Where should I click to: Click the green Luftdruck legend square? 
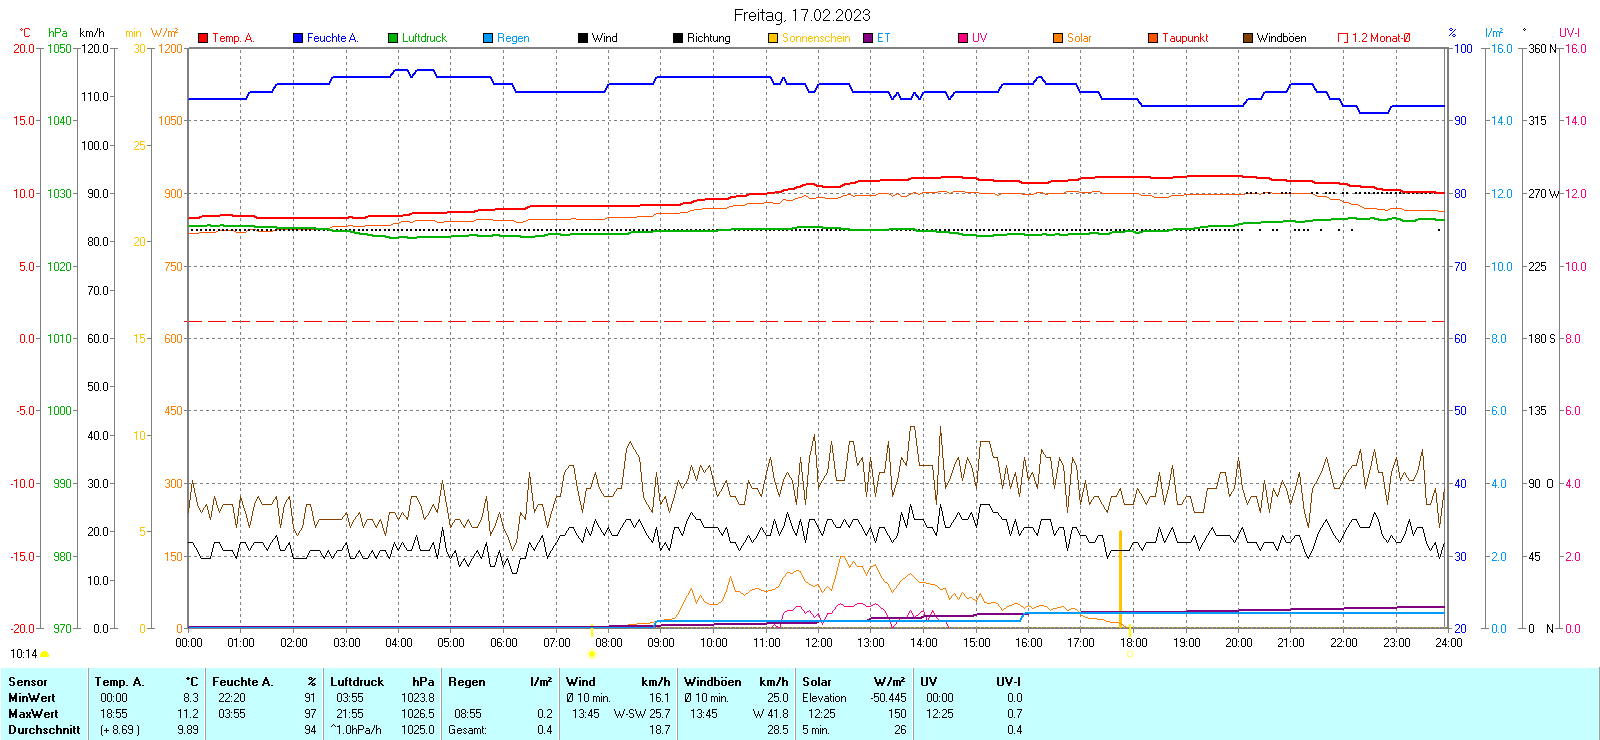393,38
